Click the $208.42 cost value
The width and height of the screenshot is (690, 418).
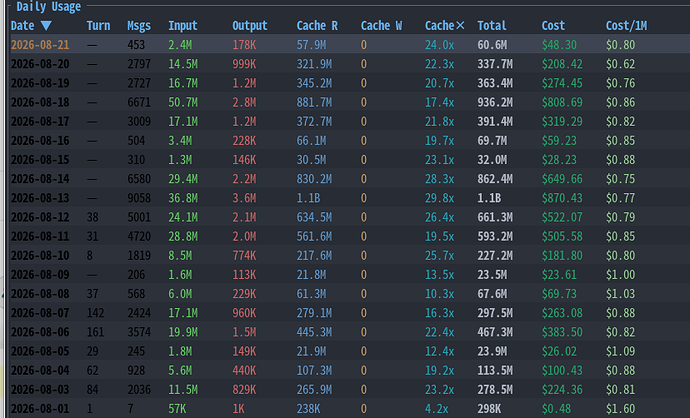click(562, 64)
